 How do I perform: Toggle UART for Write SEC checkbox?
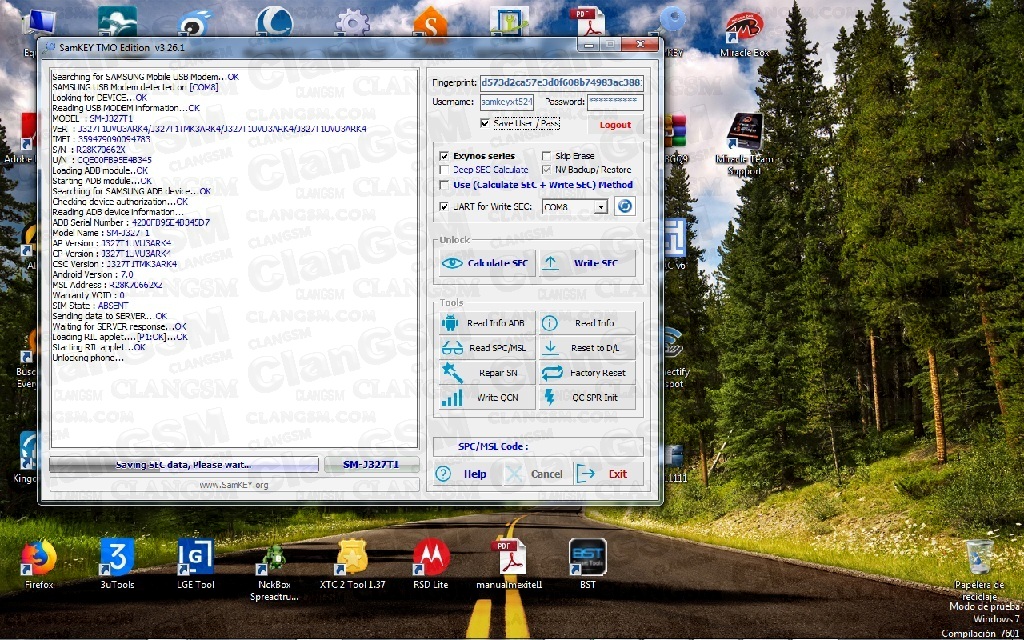tap(444, 207)
